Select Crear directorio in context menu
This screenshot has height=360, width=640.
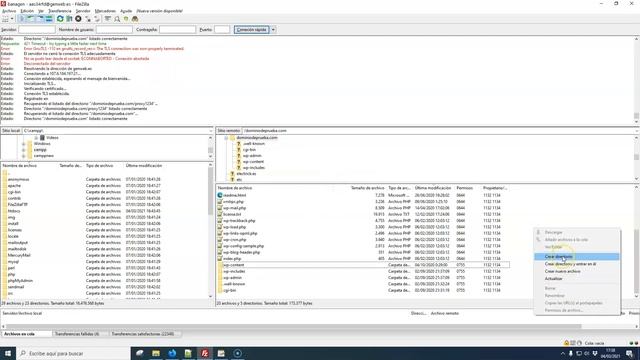[576, 257]
